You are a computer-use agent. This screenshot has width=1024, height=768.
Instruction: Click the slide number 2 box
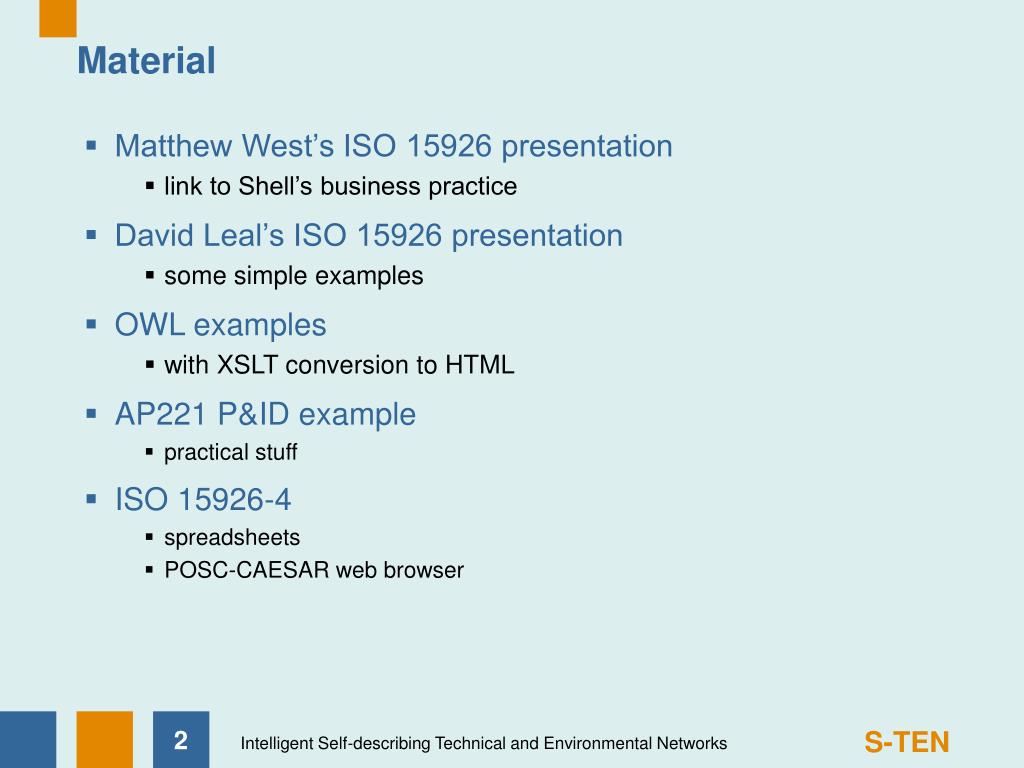(181, 739)
